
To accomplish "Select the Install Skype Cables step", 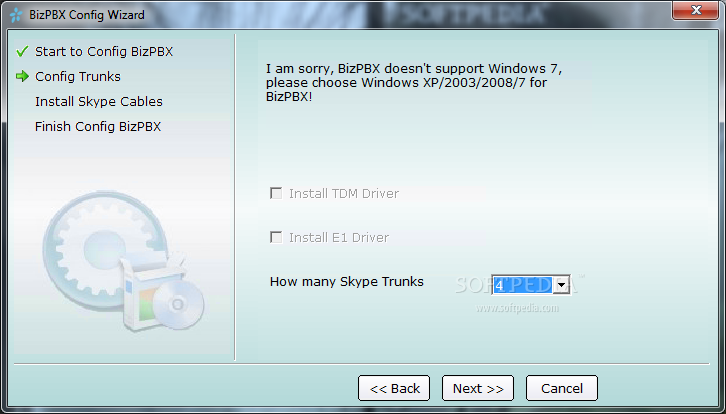I will pos(99,101).
